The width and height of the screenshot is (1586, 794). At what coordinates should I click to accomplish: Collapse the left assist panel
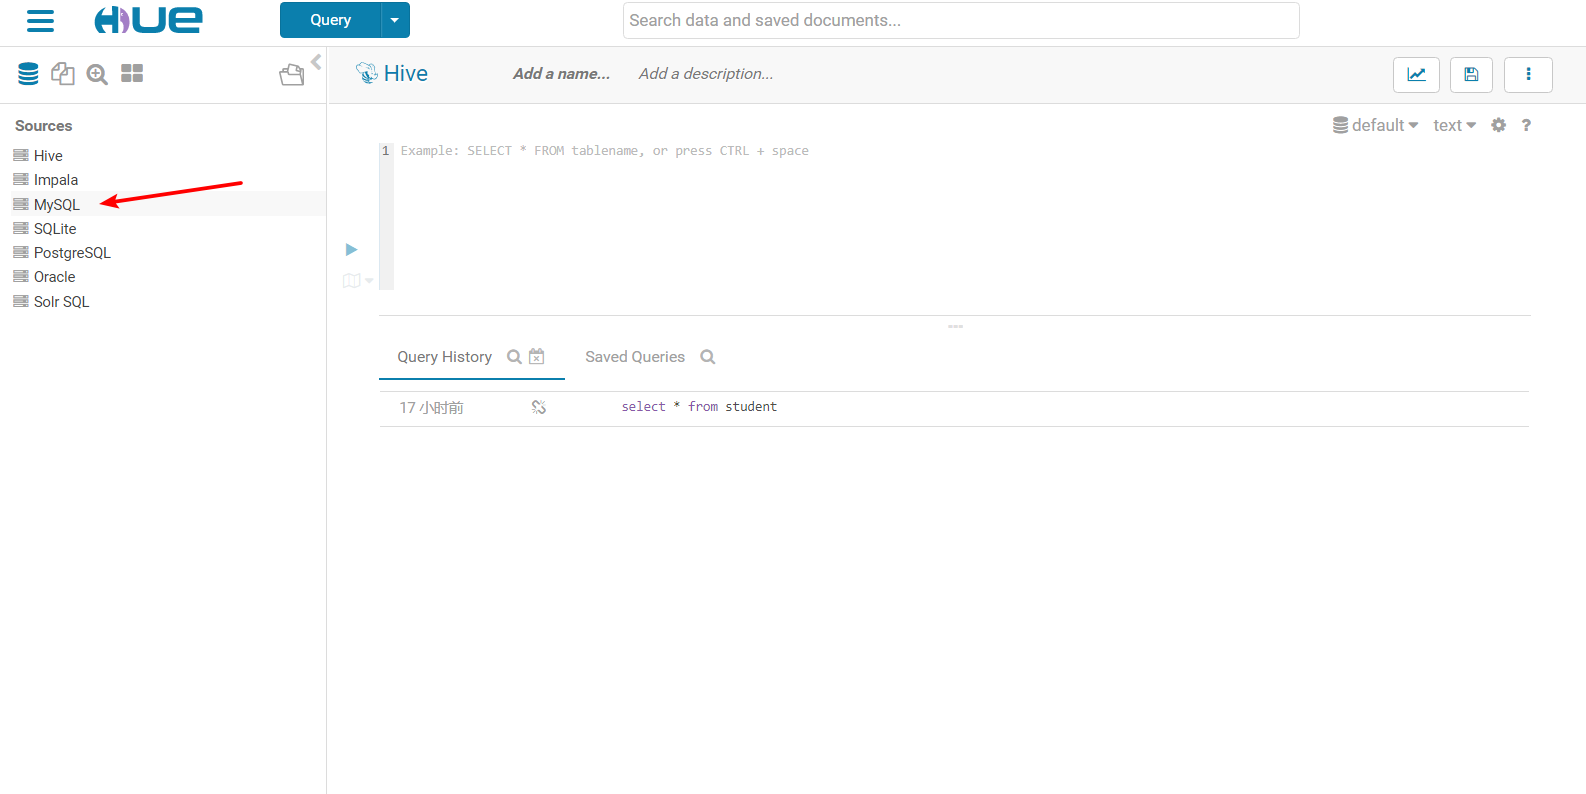coord(316,62)
